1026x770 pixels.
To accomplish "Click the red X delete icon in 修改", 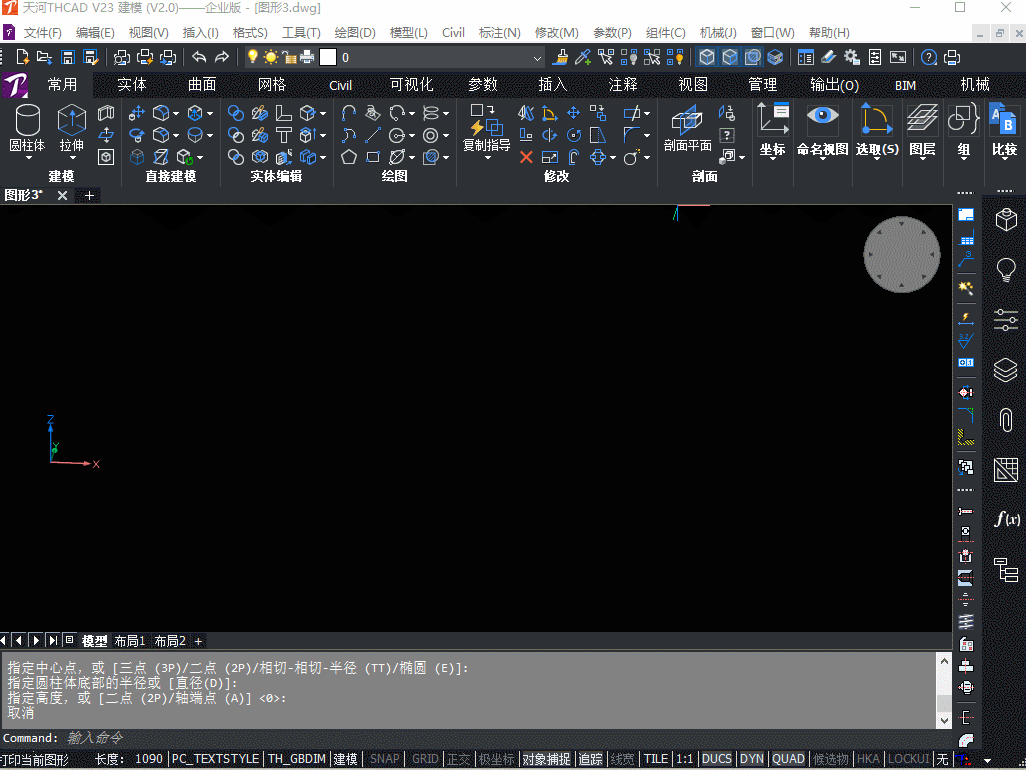I will [526, 157].
